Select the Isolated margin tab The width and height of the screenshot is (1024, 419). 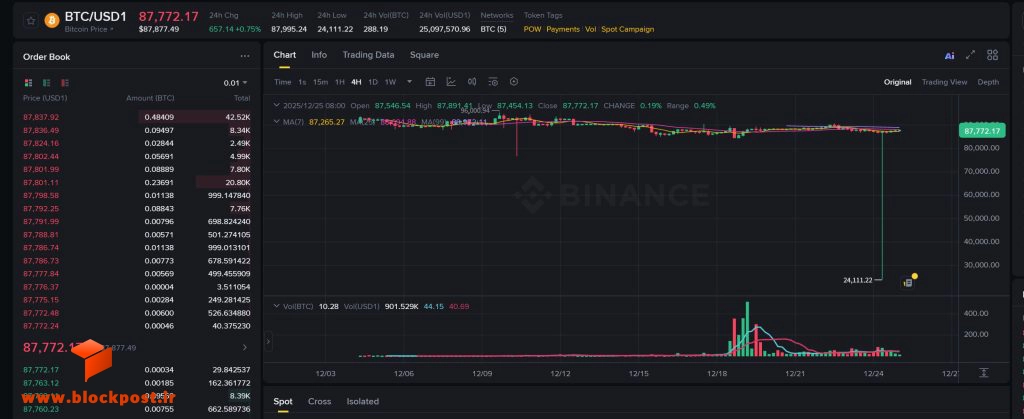[x=362, y=401]
